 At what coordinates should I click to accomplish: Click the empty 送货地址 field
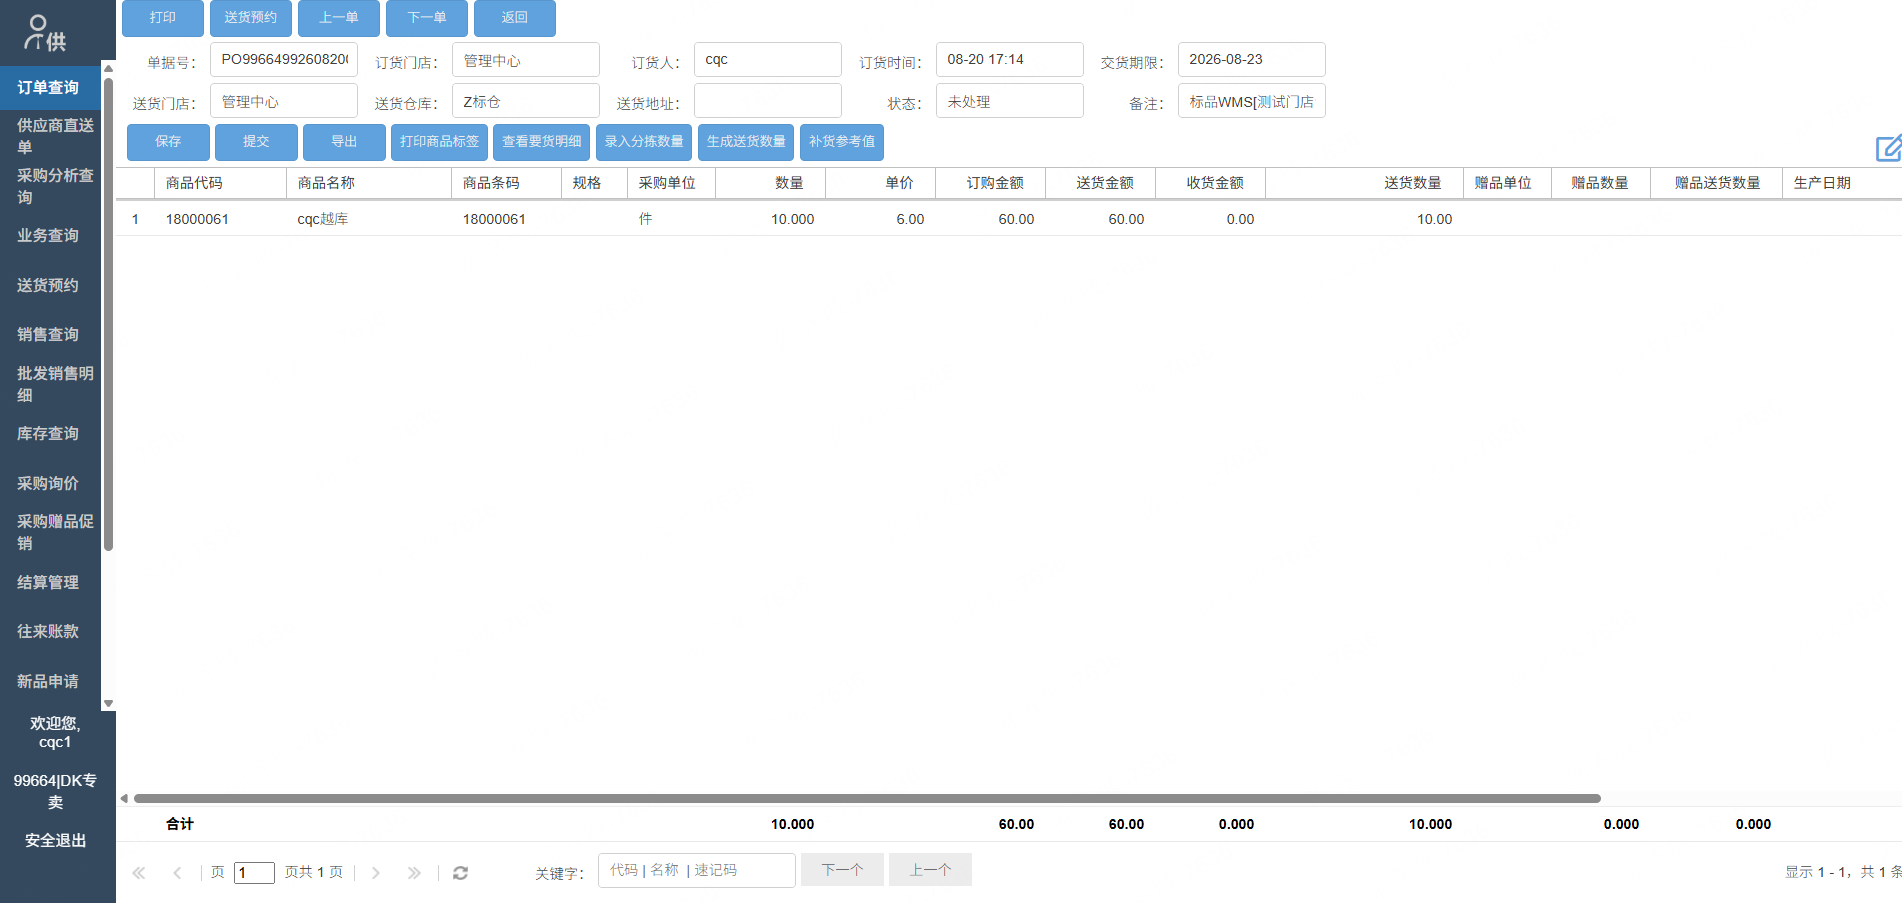point(768,101)
